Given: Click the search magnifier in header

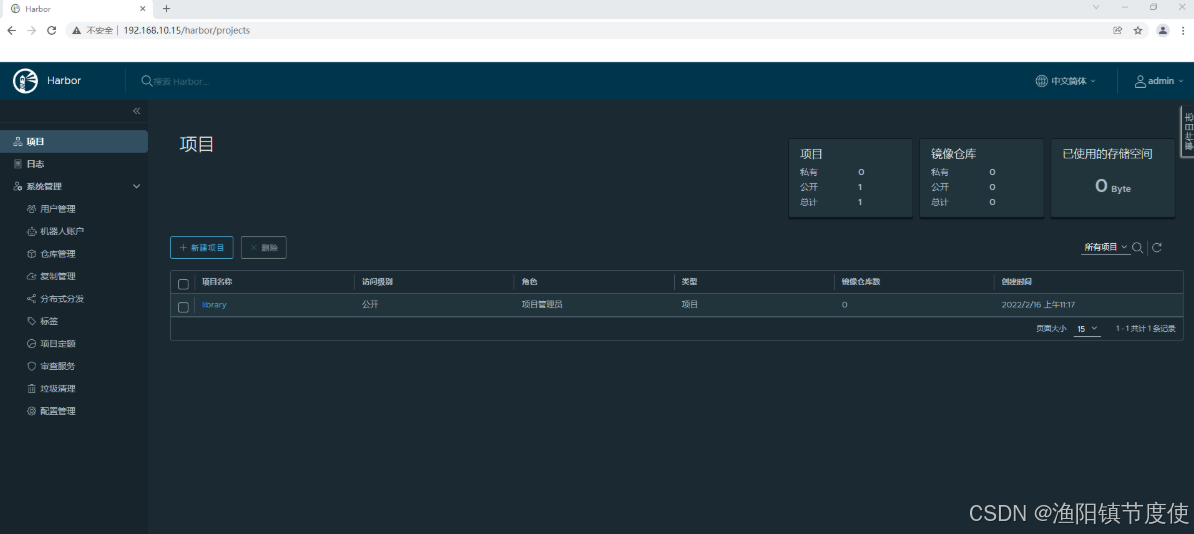Looking at the screenshot, I should pyautogui.click(x=146, y=81).
